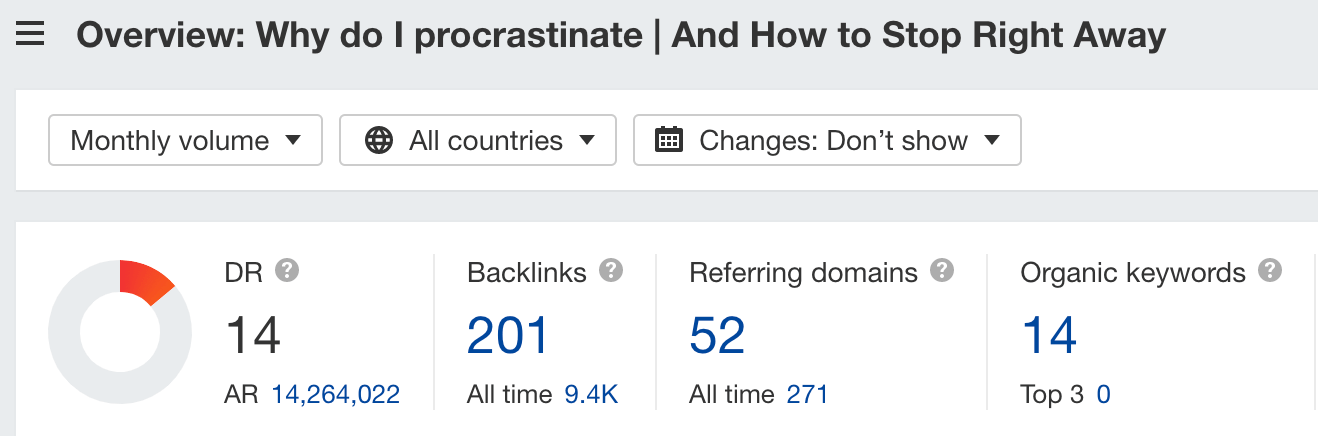Image resolution: width=1318 pixels, height=436 pixels.
Task: Click the globe icon for countries
Action: coord(379,140)
